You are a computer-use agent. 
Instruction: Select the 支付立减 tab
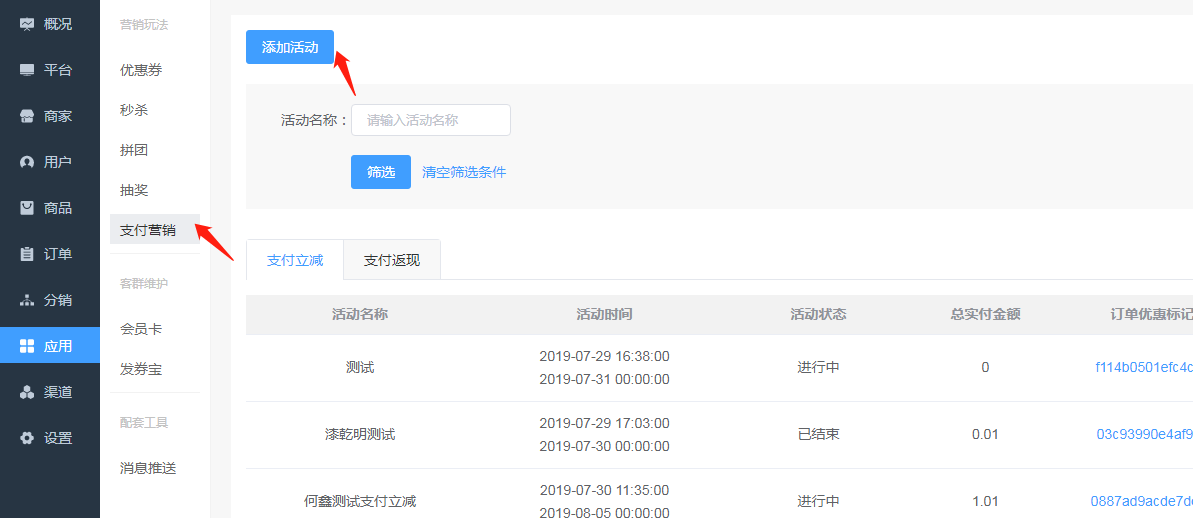tap(295, 260)
